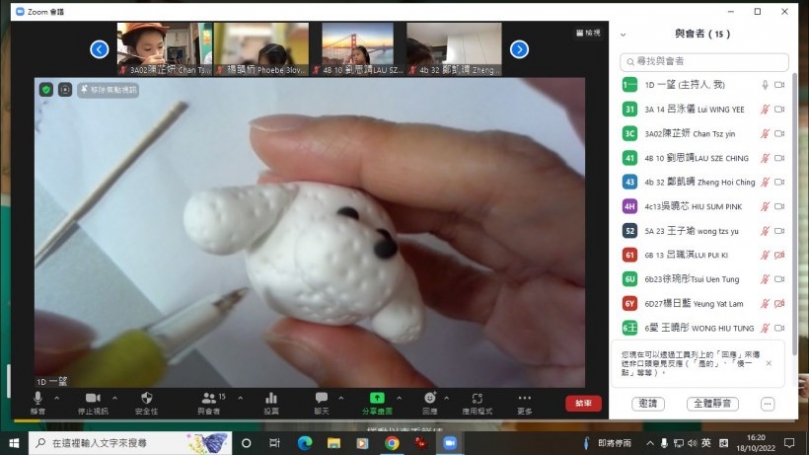This screenshot has height=455, width=809.
Task: Click the participant search field
Action: pos(704,61)
